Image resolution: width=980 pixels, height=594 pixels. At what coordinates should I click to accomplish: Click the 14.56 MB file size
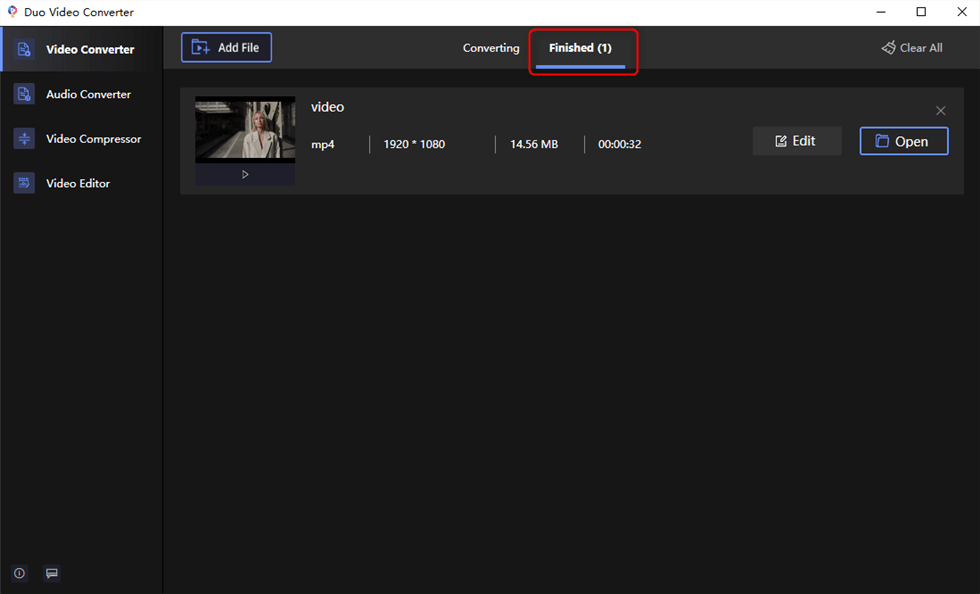(x=534, y=144)
